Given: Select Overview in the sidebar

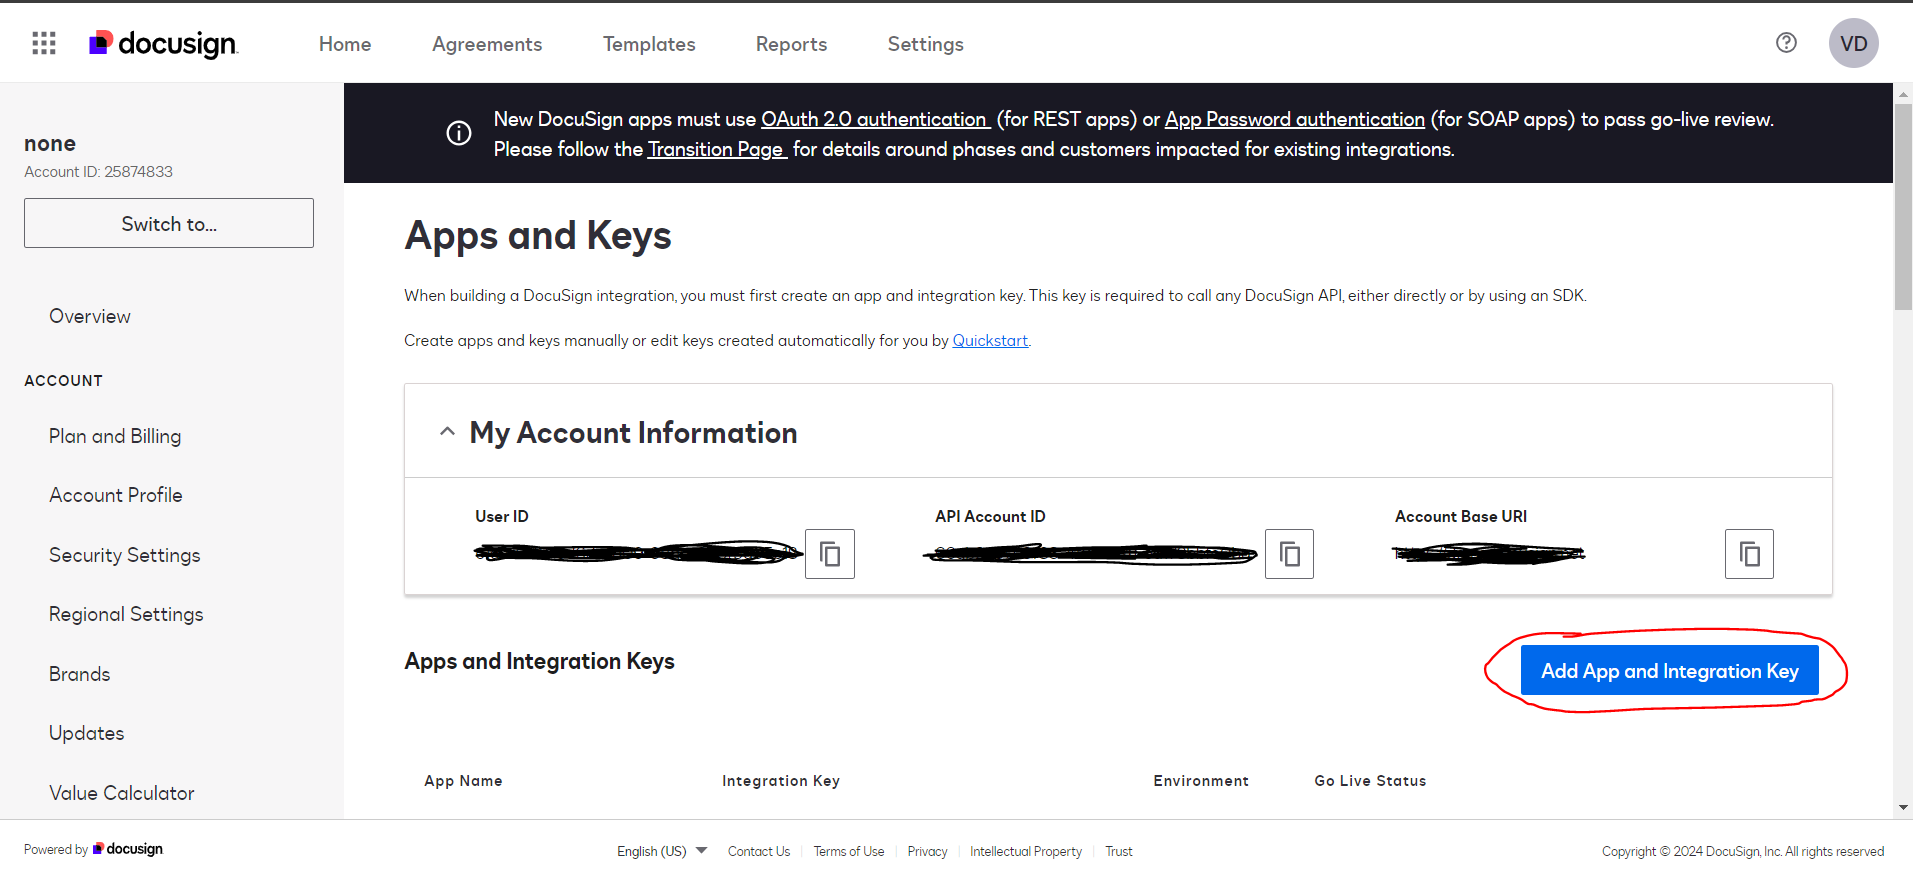Looking at the screenshot, I should click(x=90, y=316).
